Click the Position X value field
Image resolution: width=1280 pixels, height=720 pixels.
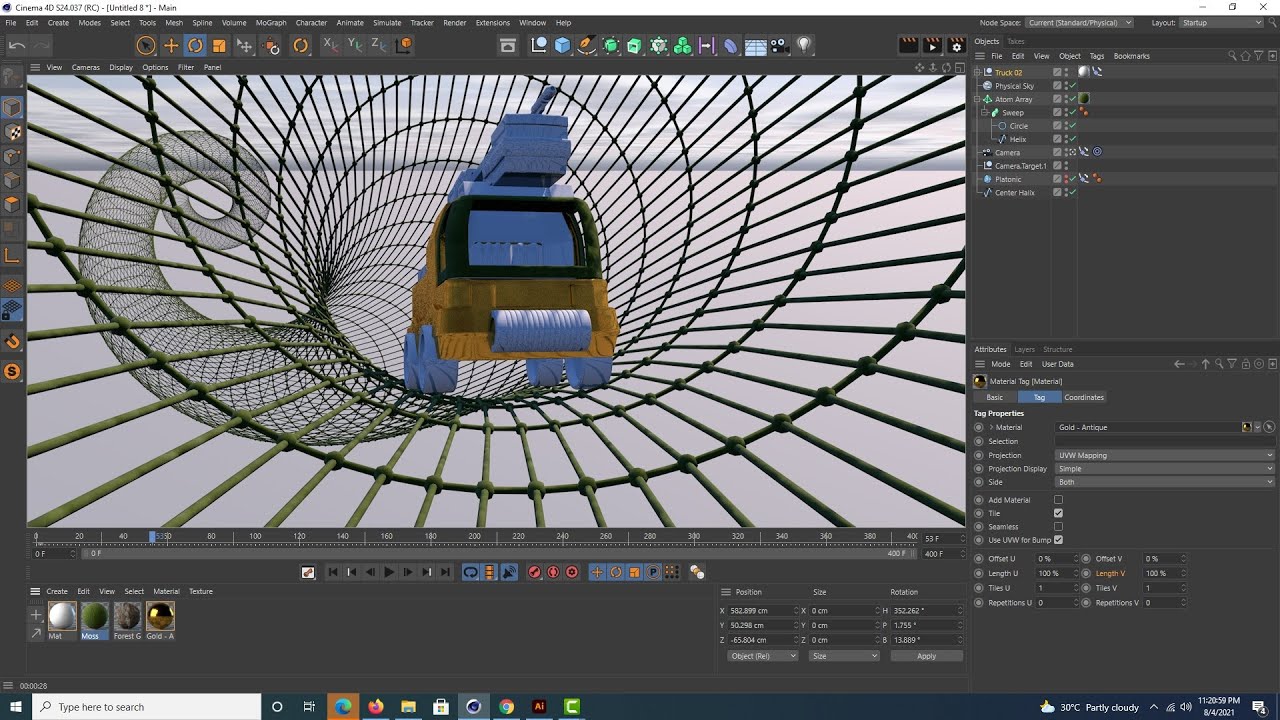(x=764, y=610)
